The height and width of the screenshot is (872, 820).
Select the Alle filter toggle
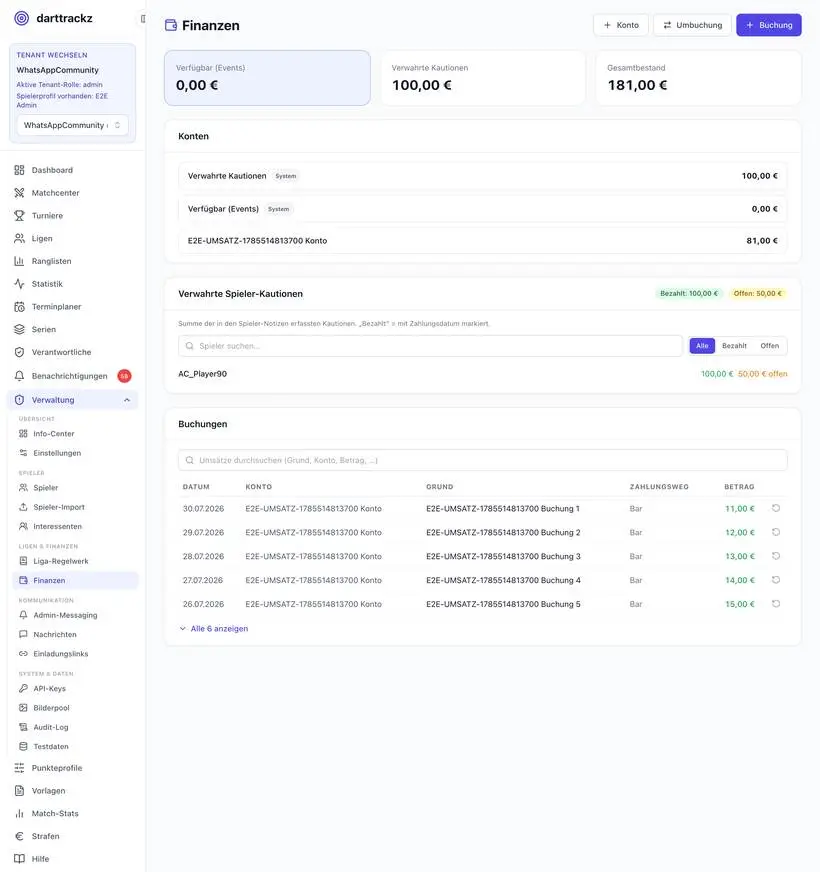point(702,346)
